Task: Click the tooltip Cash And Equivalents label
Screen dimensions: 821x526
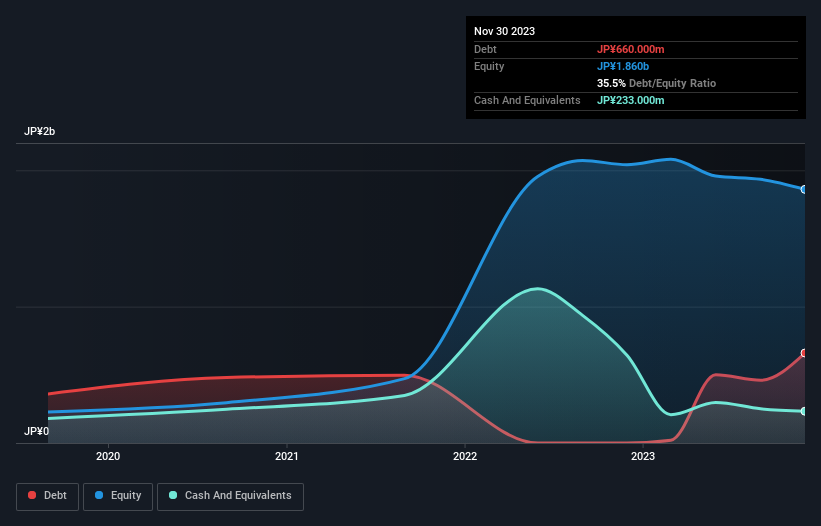Action: pos(527,100)
